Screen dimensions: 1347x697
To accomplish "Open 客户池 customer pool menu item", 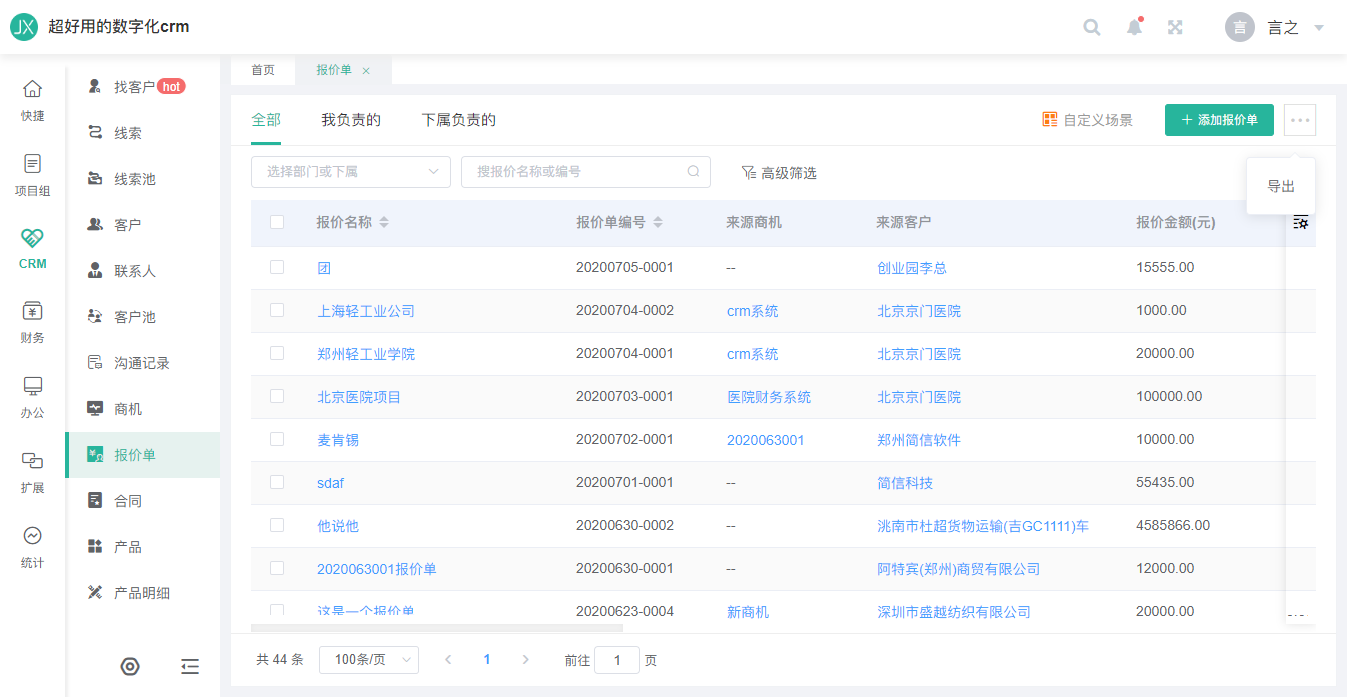I will 143,317.
